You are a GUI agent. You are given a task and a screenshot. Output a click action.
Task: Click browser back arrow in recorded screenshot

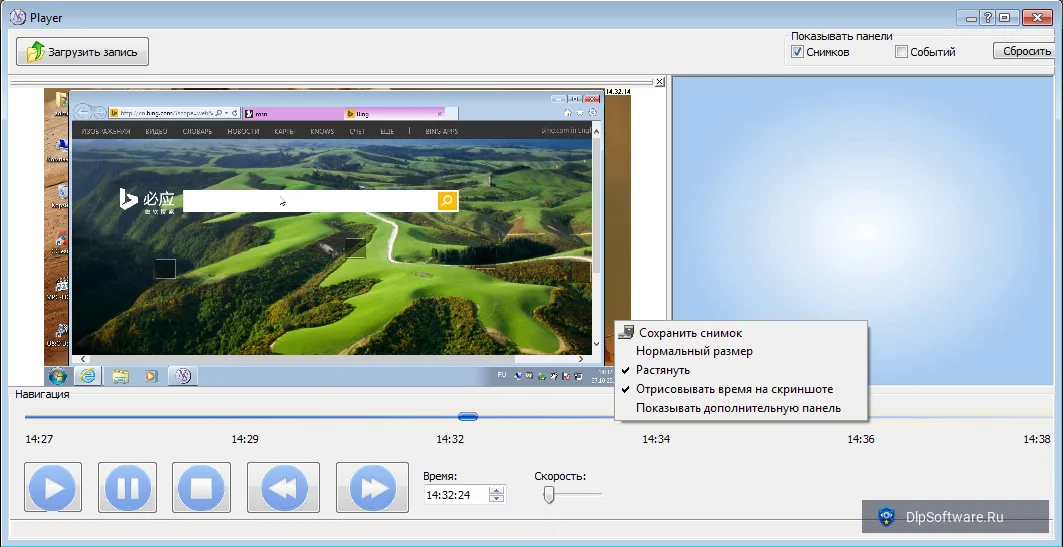pyautogui.click(x=82, y=112)
